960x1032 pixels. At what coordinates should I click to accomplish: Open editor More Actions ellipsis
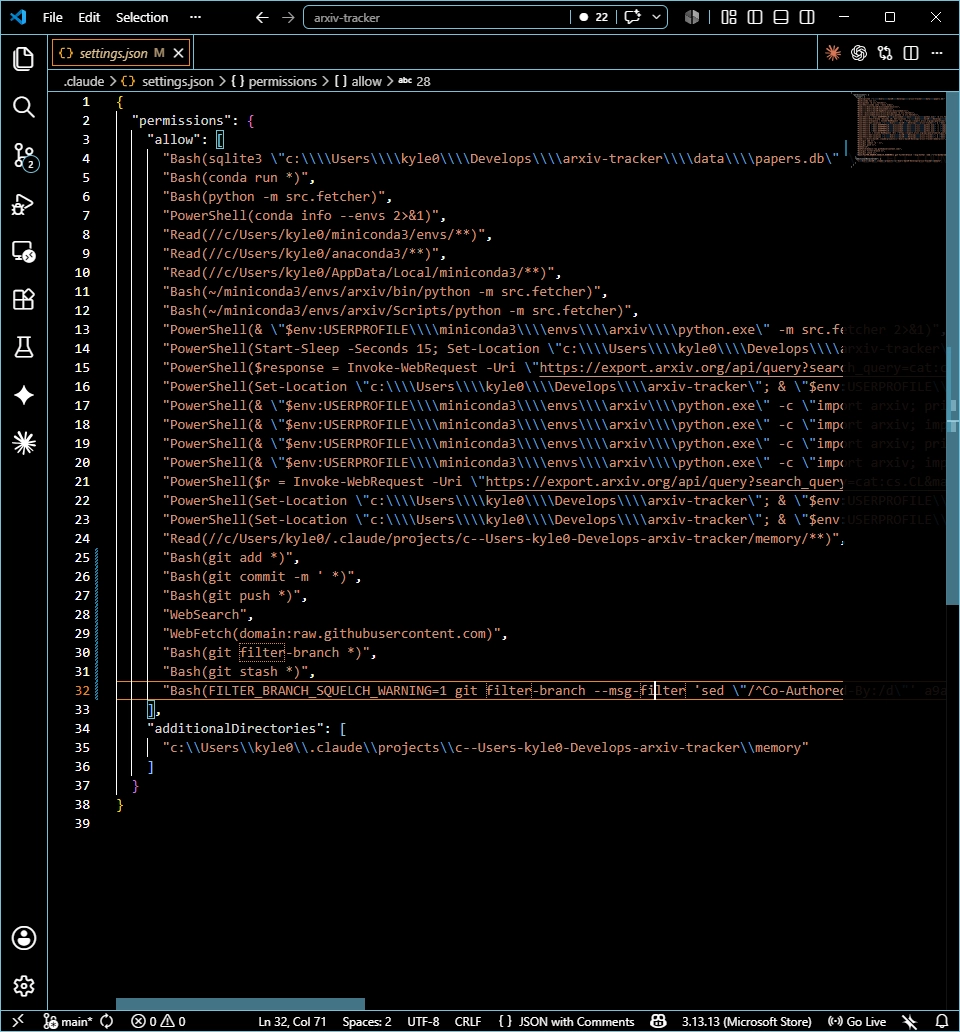click(937, 53)
